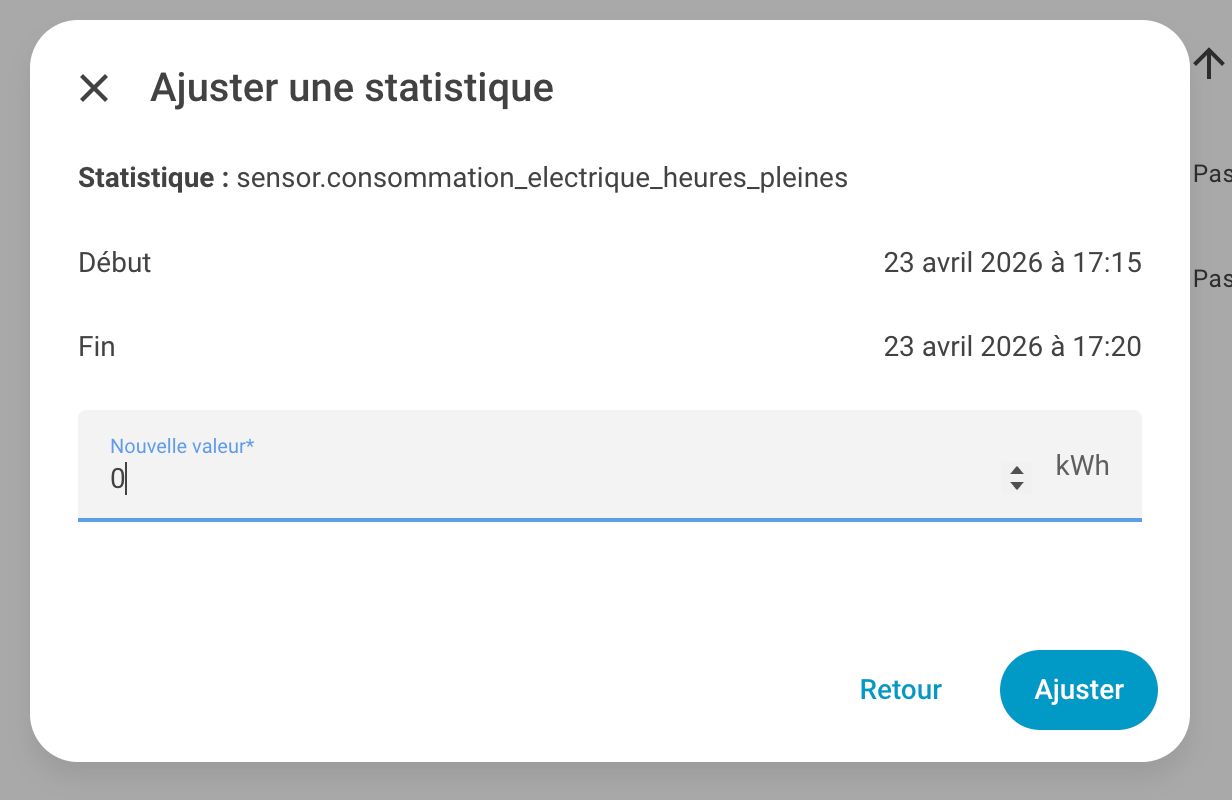This screenshot has height=800, width=1232.
Task: Click the floating Nouvelle valeur* label
Action: [182, 446]
